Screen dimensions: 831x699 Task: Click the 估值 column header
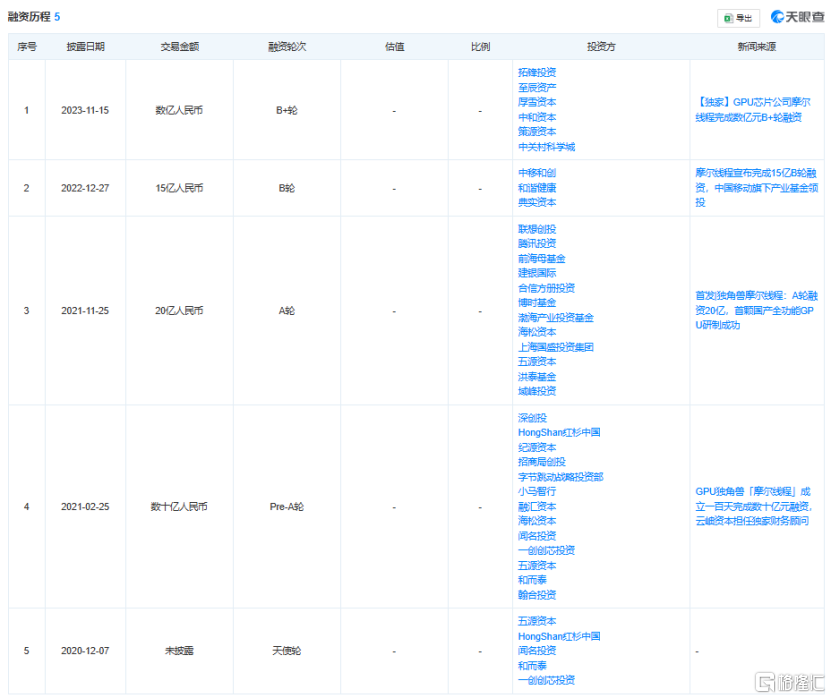pos(394,47)
